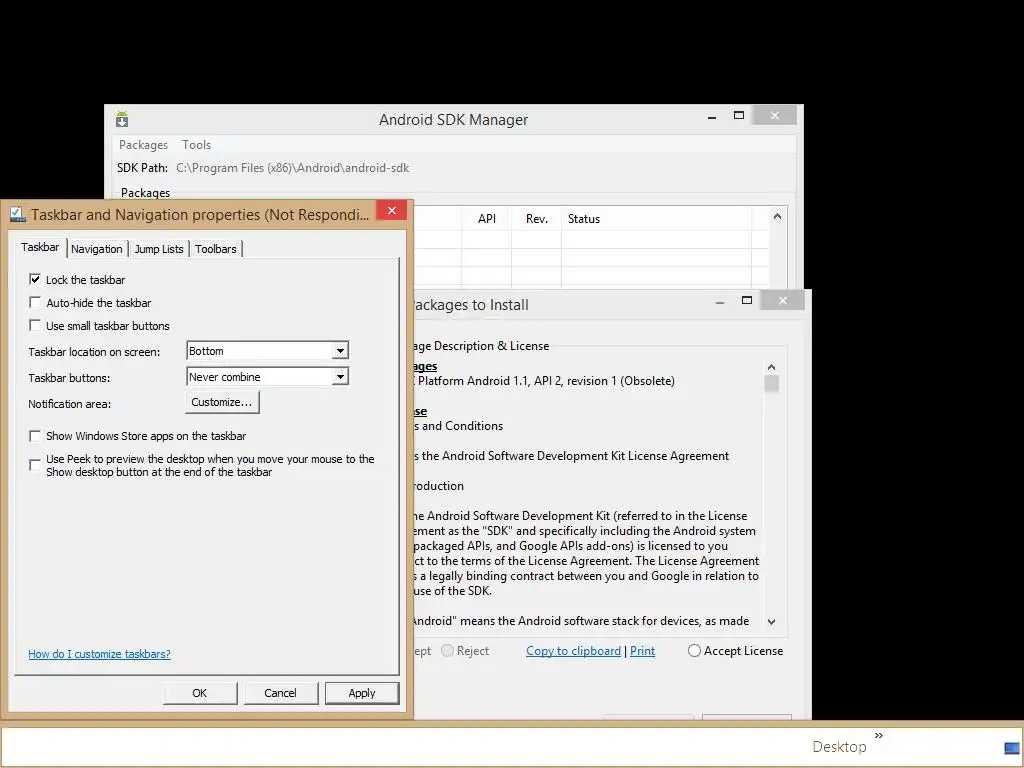Click license text scrollbar down arrow
Screen dimensions: 1024x768
[x=771, y=622]
